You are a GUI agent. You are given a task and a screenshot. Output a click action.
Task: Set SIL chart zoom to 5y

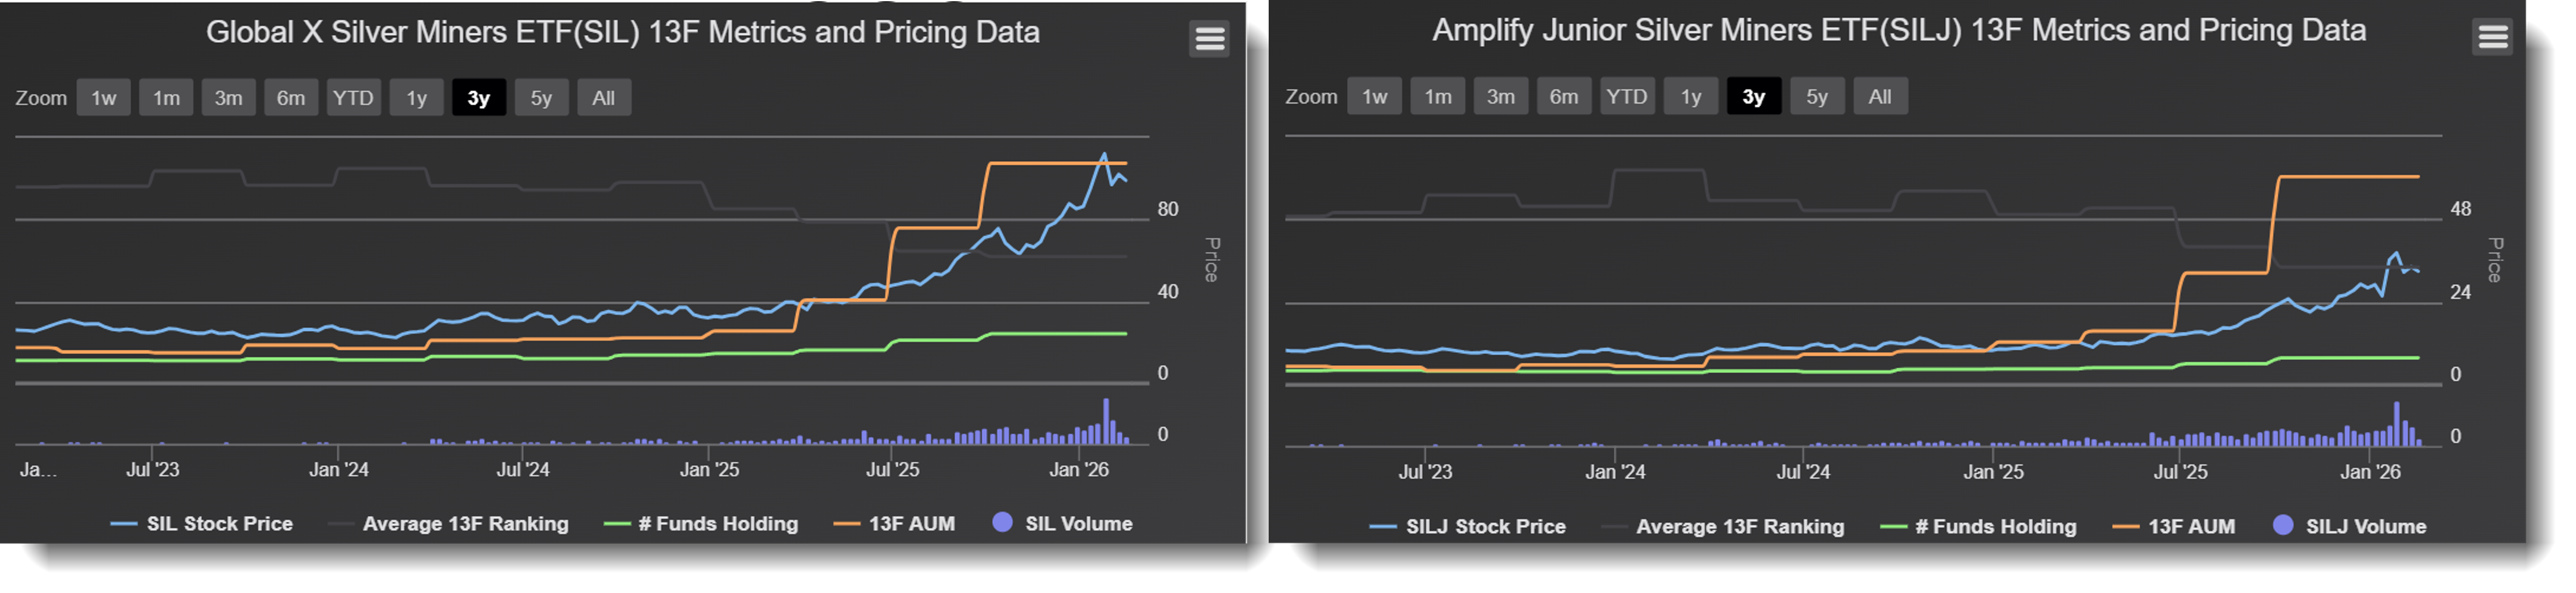click(541, 98)
